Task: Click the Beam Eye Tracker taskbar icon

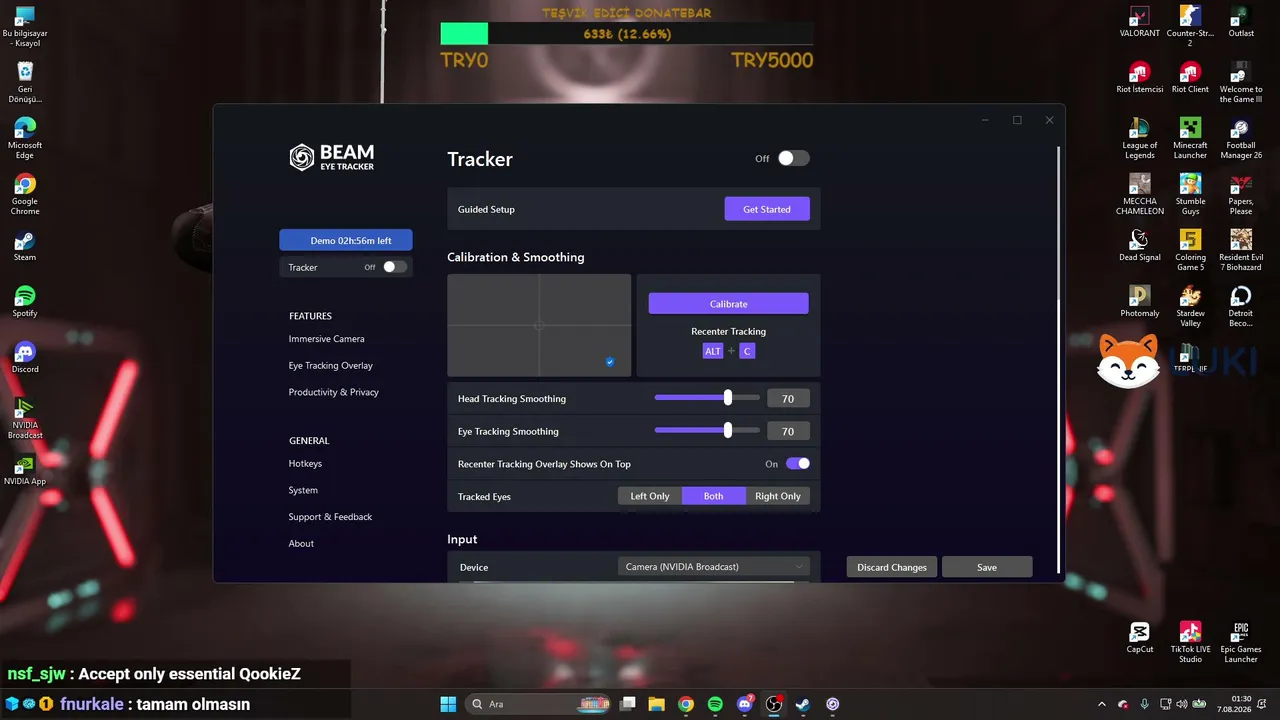Action: [833, 704]
